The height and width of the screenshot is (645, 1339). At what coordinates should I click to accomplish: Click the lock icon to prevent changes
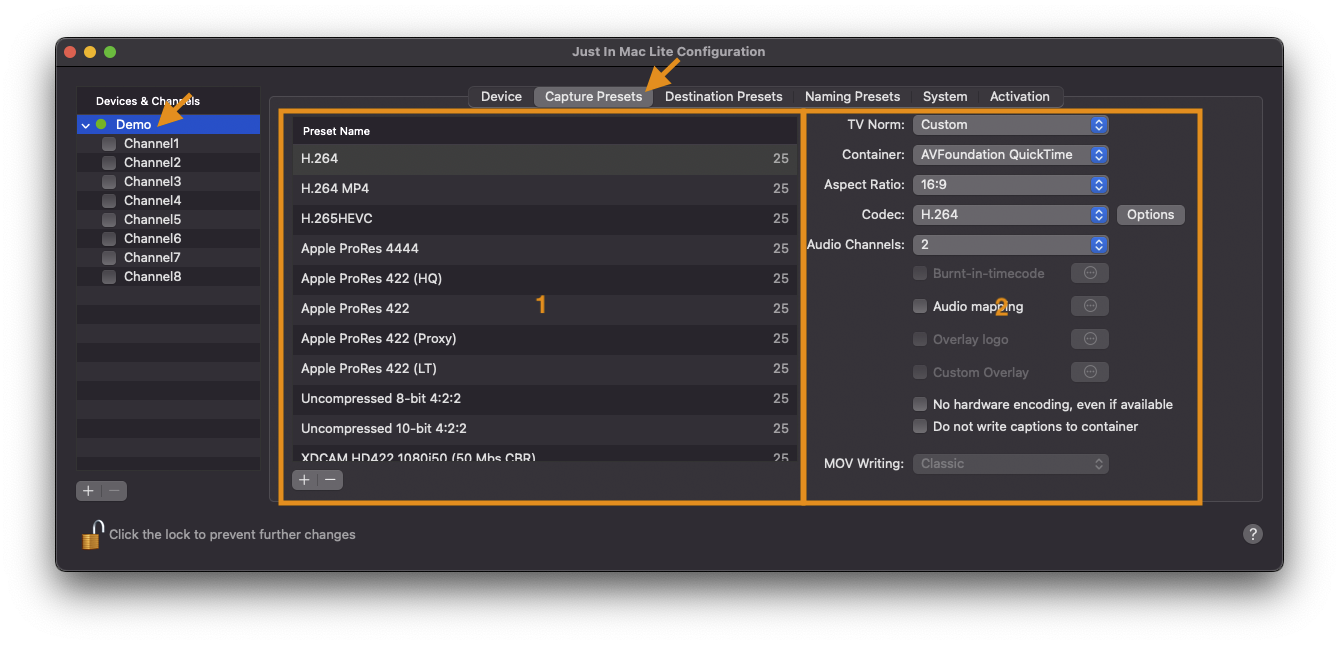coord(92,534)
